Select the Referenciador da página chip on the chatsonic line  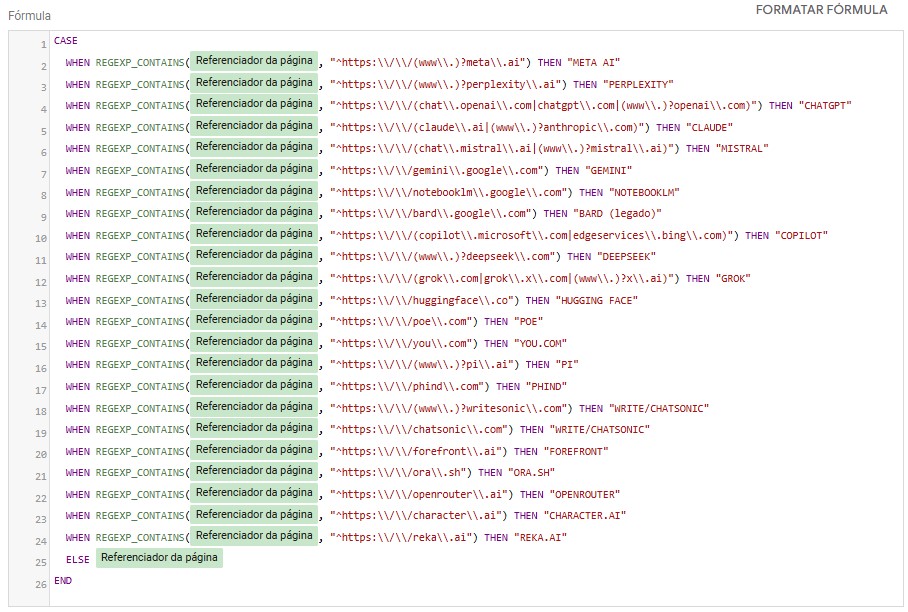point(254,428)
